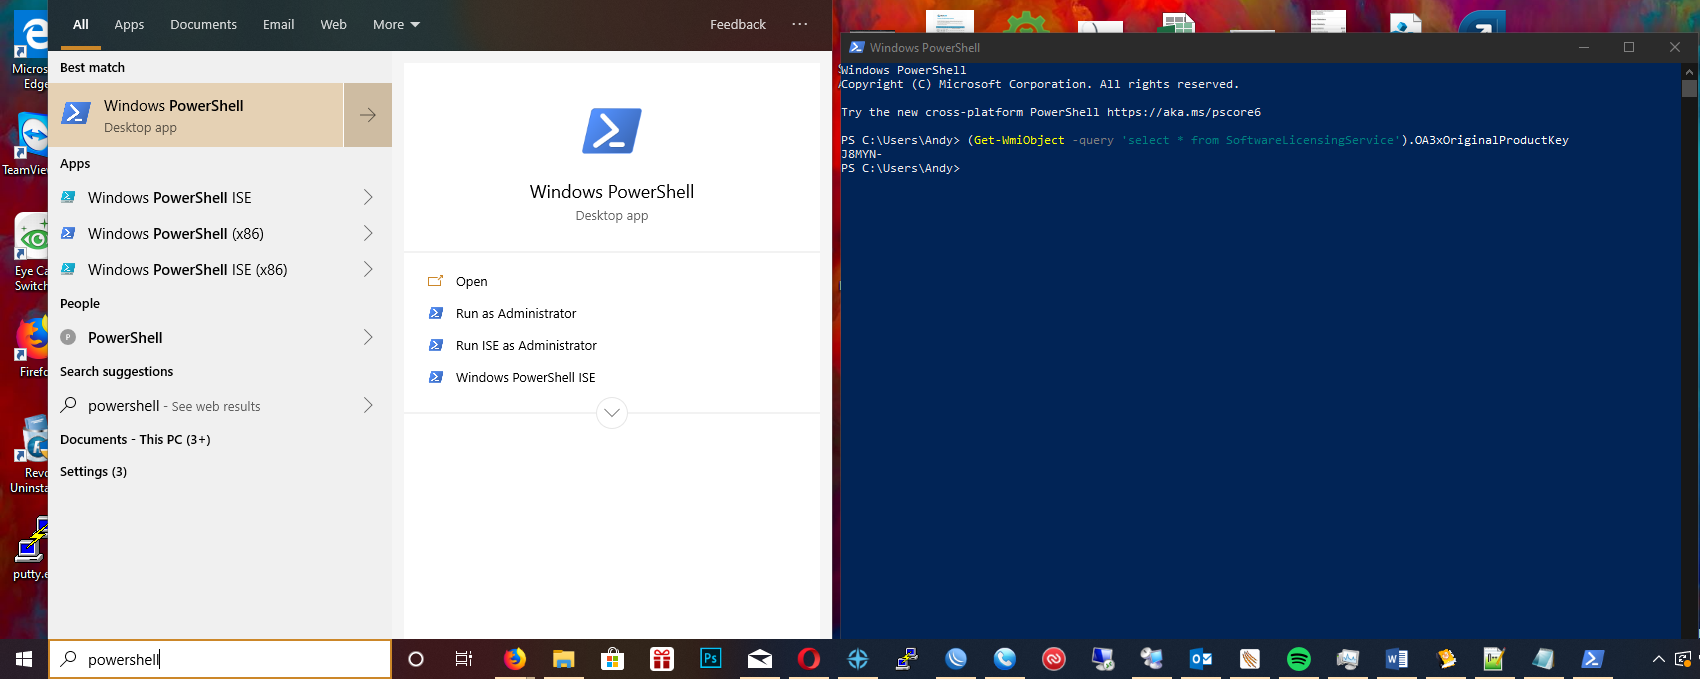Image resolution: width=1700 pixels, height=679 pixels.
Task: Switch to the Email search tab
Action: point(278,24)
